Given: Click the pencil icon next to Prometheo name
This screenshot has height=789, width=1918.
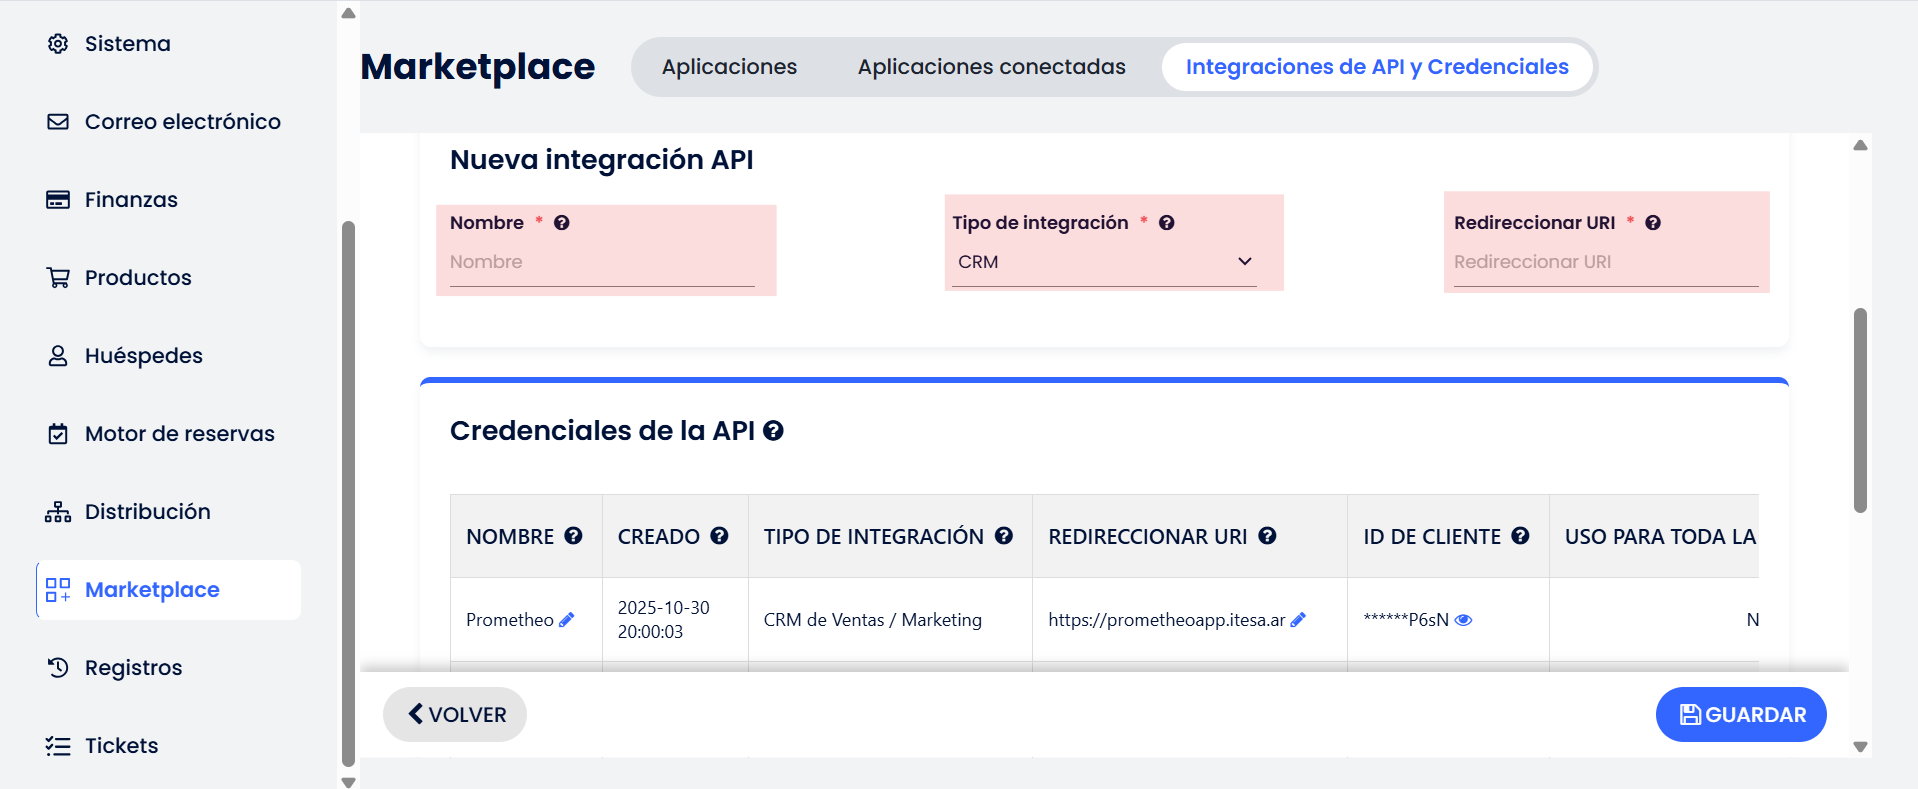Looking at the screenshot, I should pyautogui.click(x=566, y=620).
